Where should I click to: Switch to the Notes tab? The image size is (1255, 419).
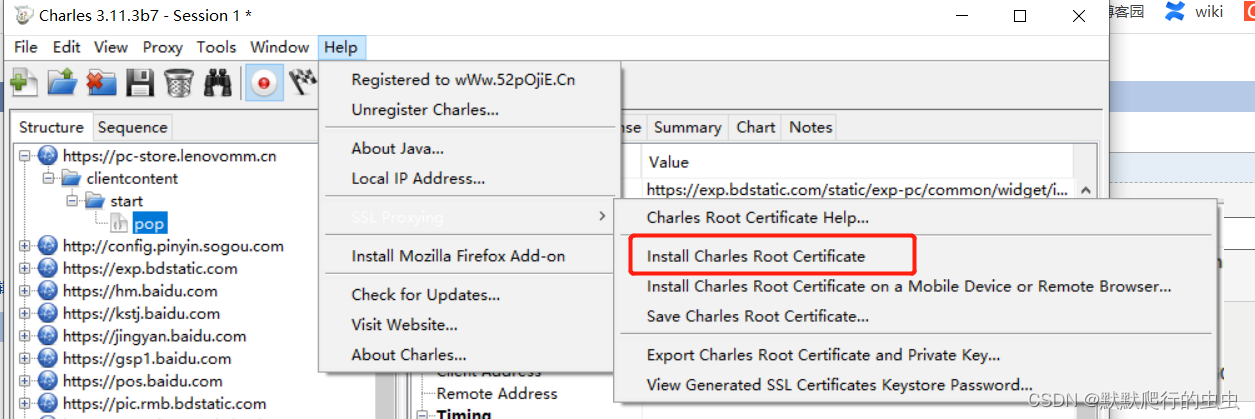pyautogui.click(x=810, y=127)
